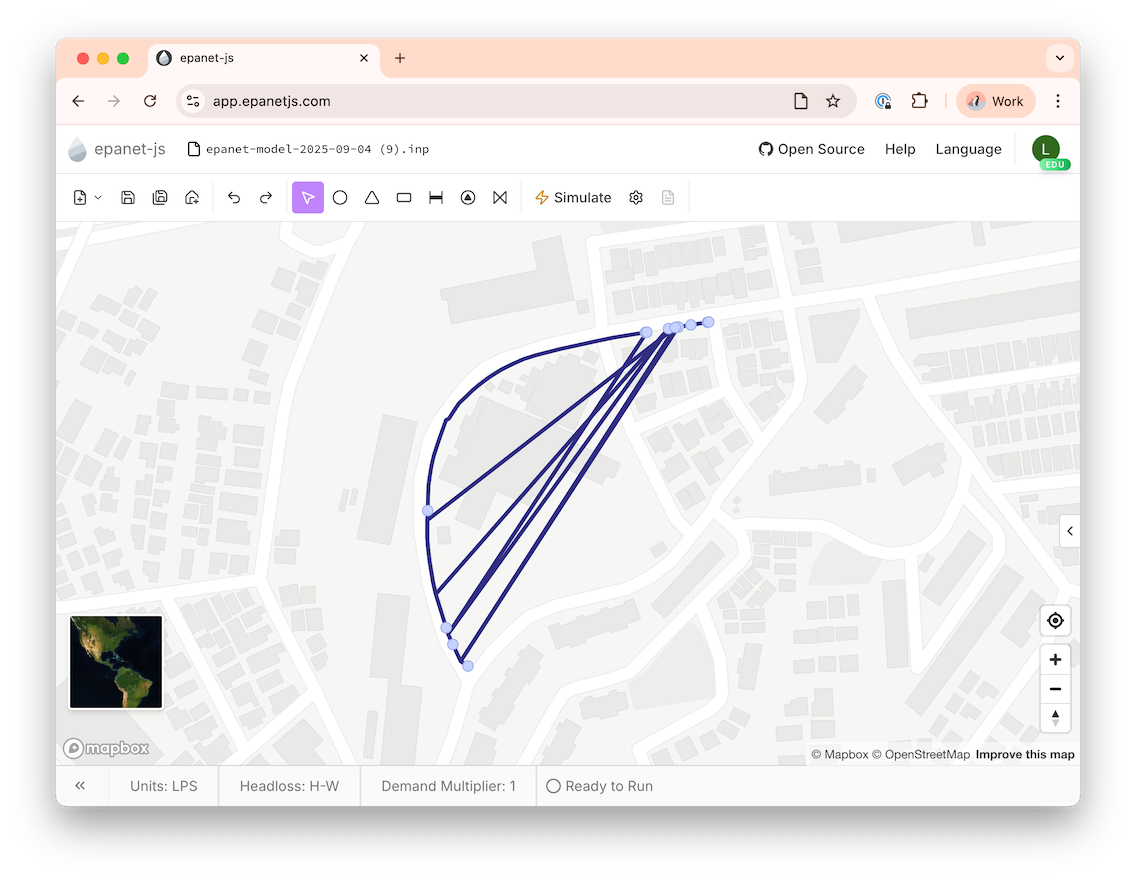
Task: Redo the last action
Action: point(266,198)
